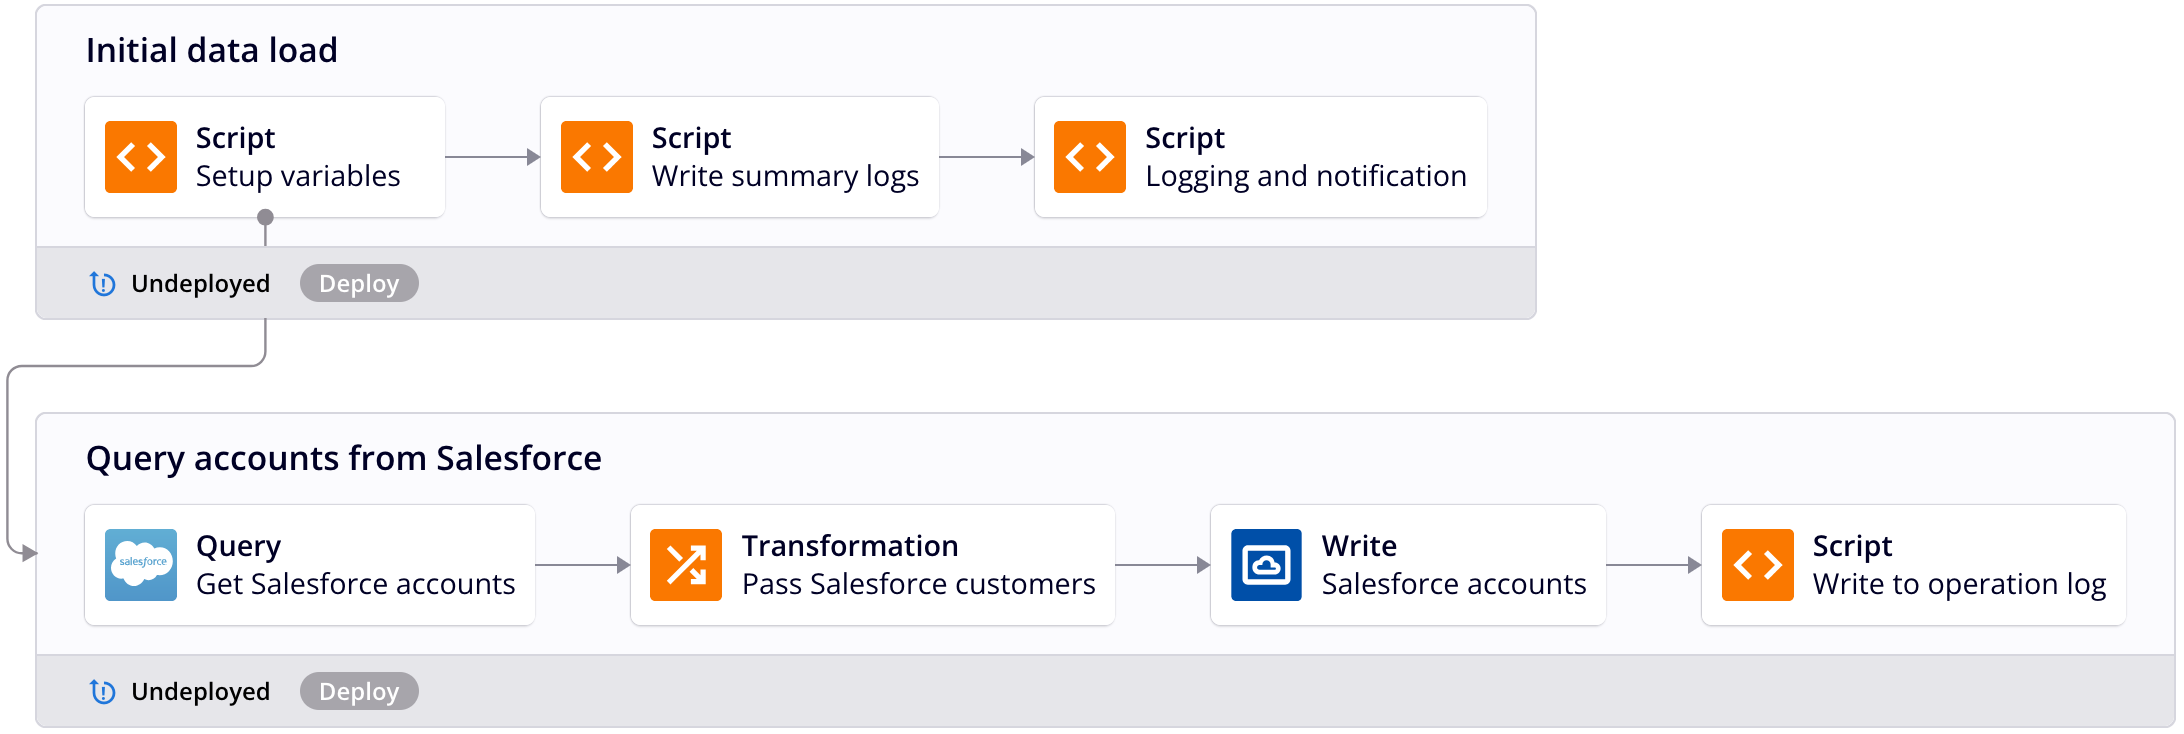Click the Transformation shuffle icon
Viewport: 2184px width, 734px height.
[x=686, y=565]
